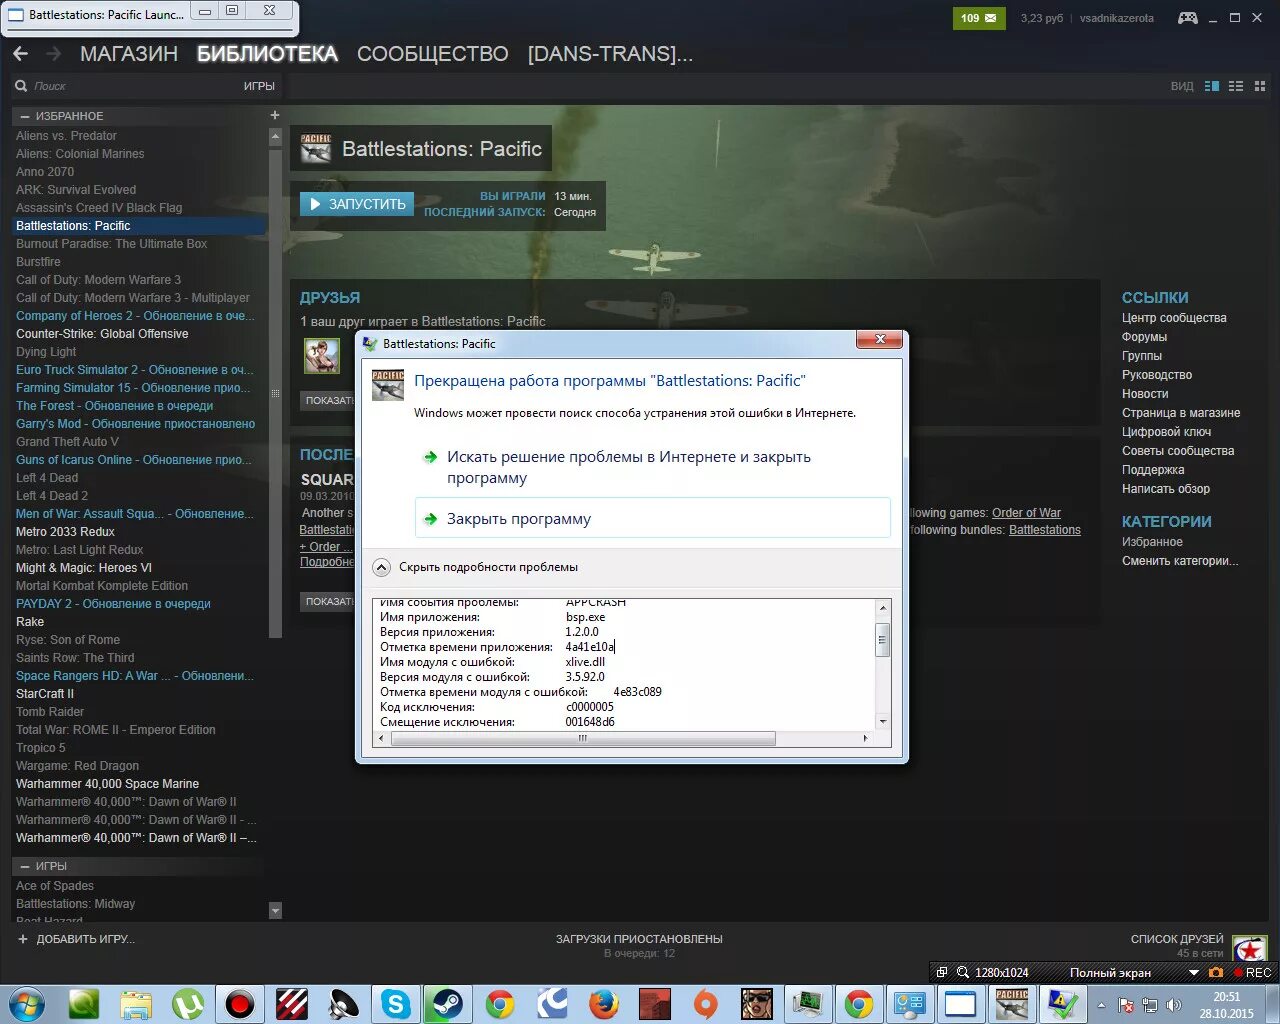
Task: Click the magnifier next to 1280x1024
Action: 963,972
